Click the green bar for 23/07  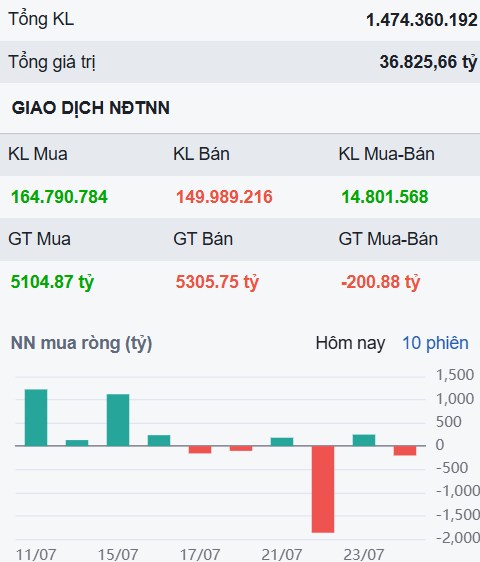click(364, 440)
